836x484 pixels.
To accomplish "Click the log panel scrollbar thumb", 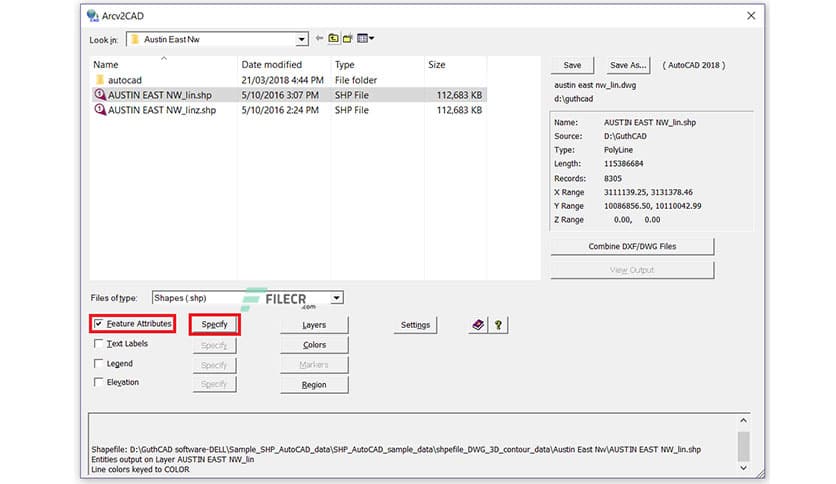I will pyautogui.click(x=743, y=446).
